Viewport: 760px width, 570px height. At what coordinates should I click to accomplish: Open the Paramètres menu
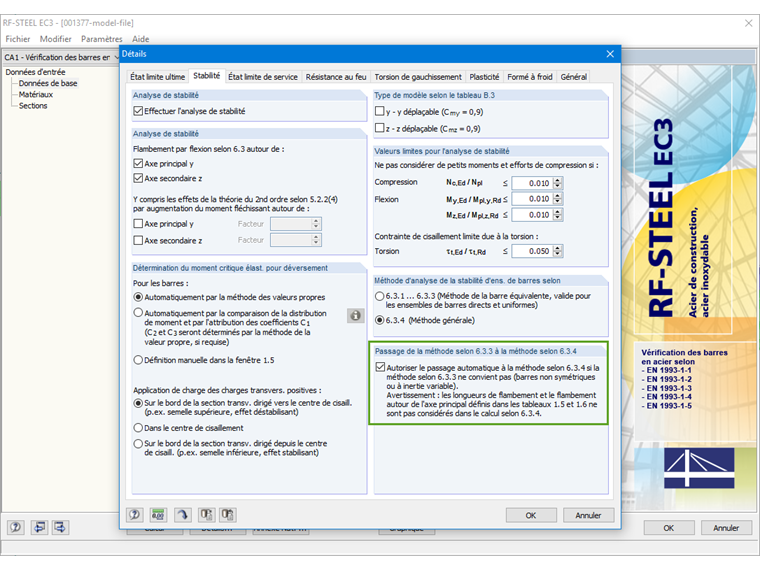point(101,39)
